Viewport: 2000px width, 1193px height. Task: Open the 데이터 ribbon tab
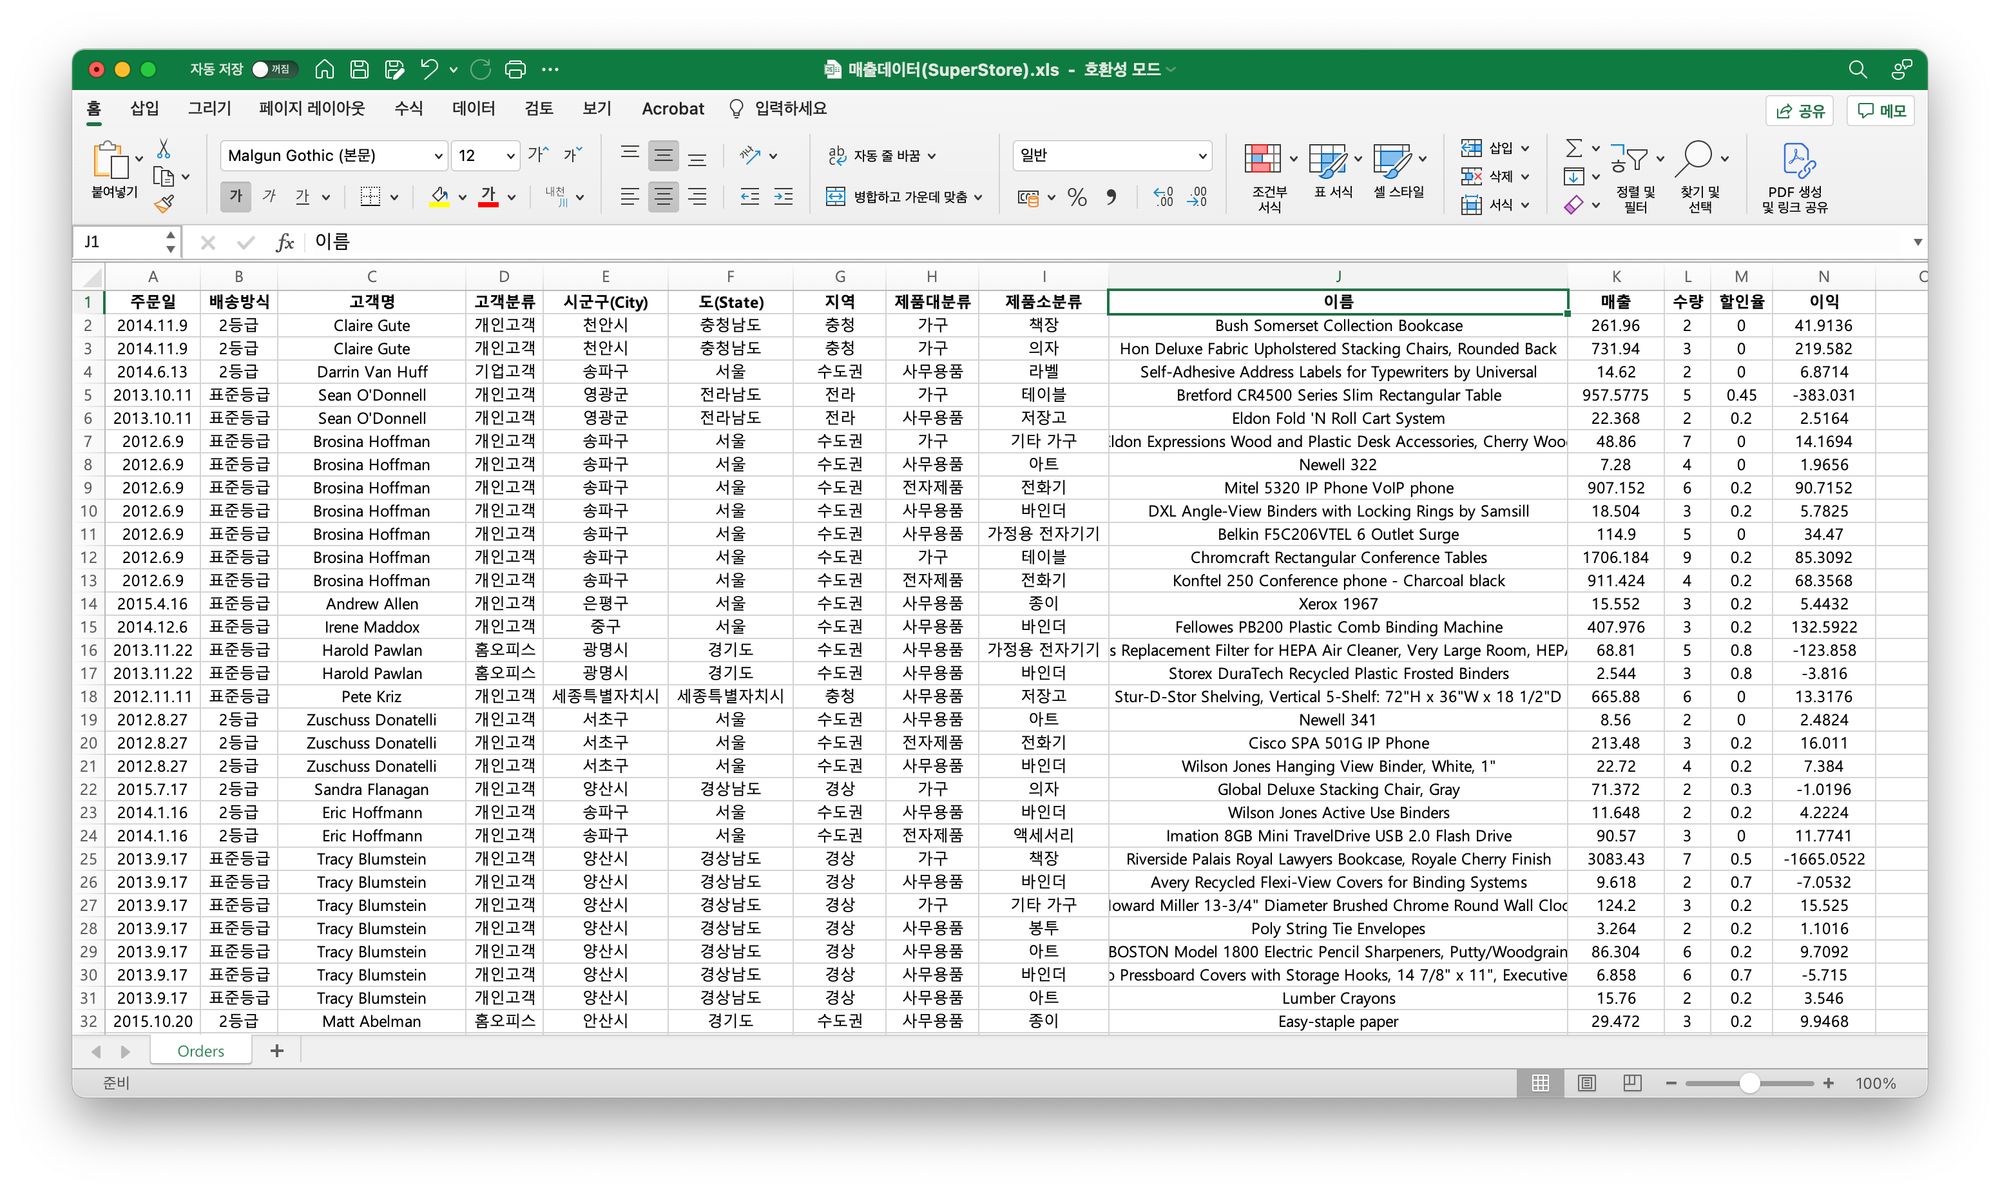click(473, 108)
